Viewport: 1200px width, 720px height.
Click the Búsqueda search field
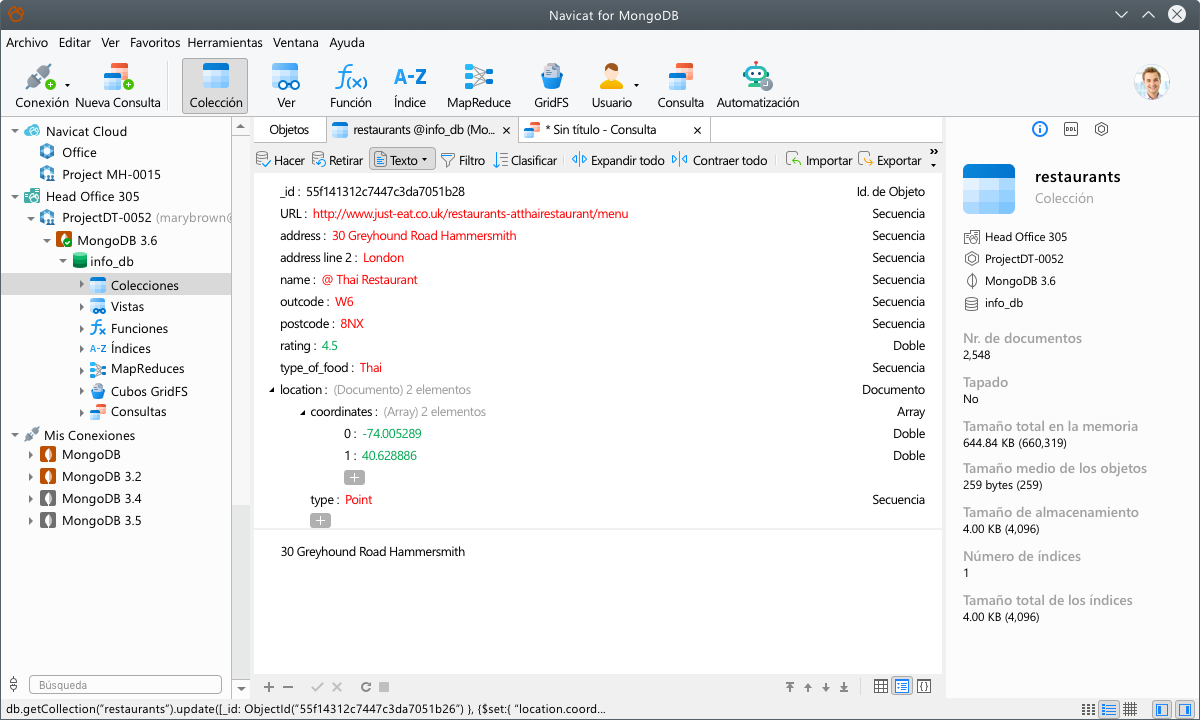125,685
